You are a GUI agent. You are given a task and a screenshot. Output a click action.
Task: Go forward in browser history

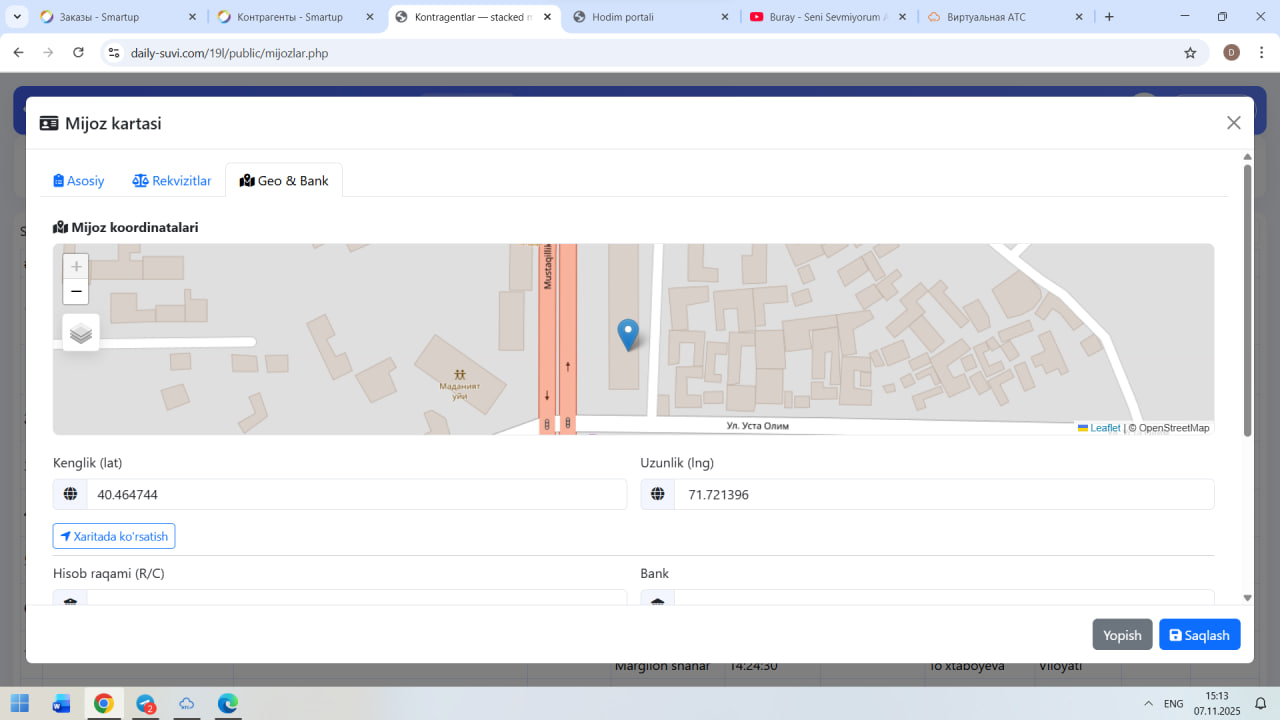pos(48,52)
